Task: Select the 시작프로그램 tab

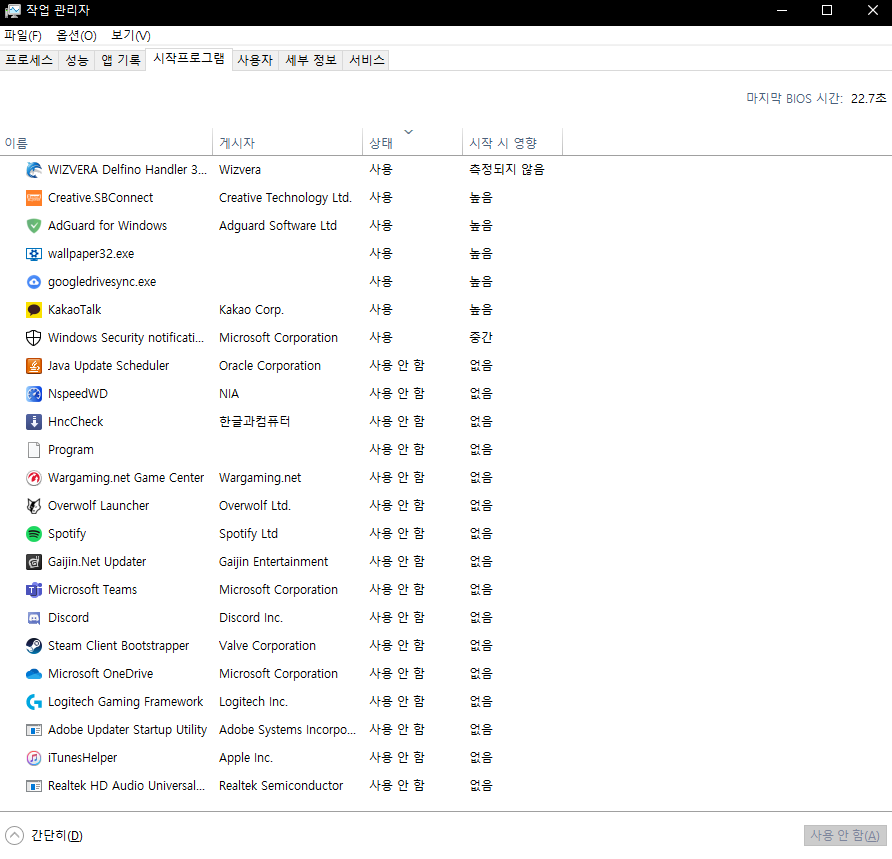Action: click(x=189, y=59)
